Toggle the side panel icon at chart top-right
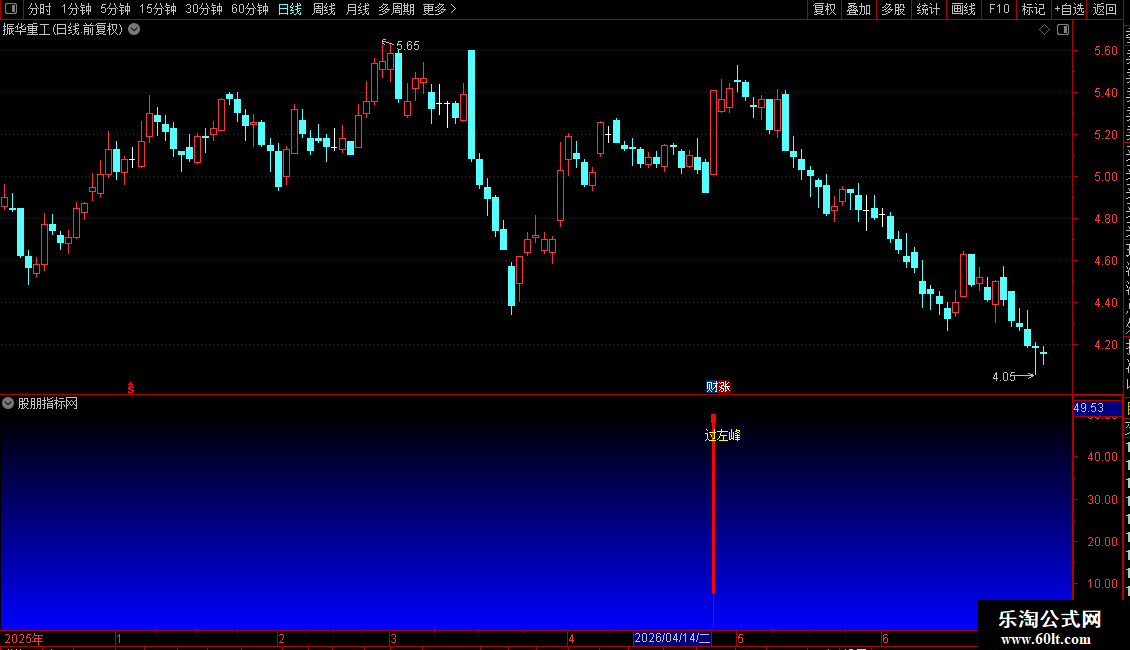This screenshot has height=650, width=1130. click(1063, 30)
